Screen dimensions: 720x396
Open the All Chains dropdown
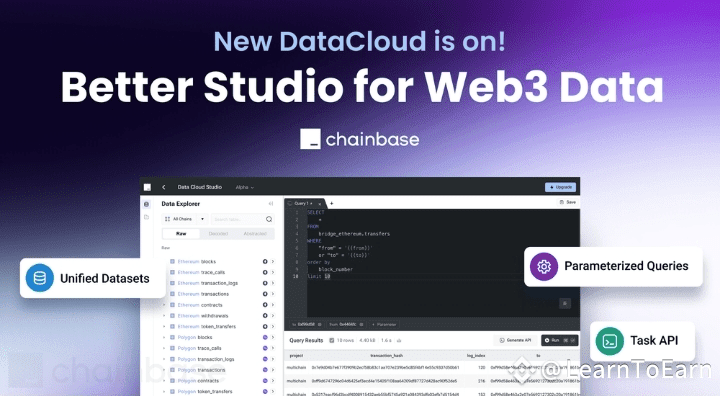(185, 219)
